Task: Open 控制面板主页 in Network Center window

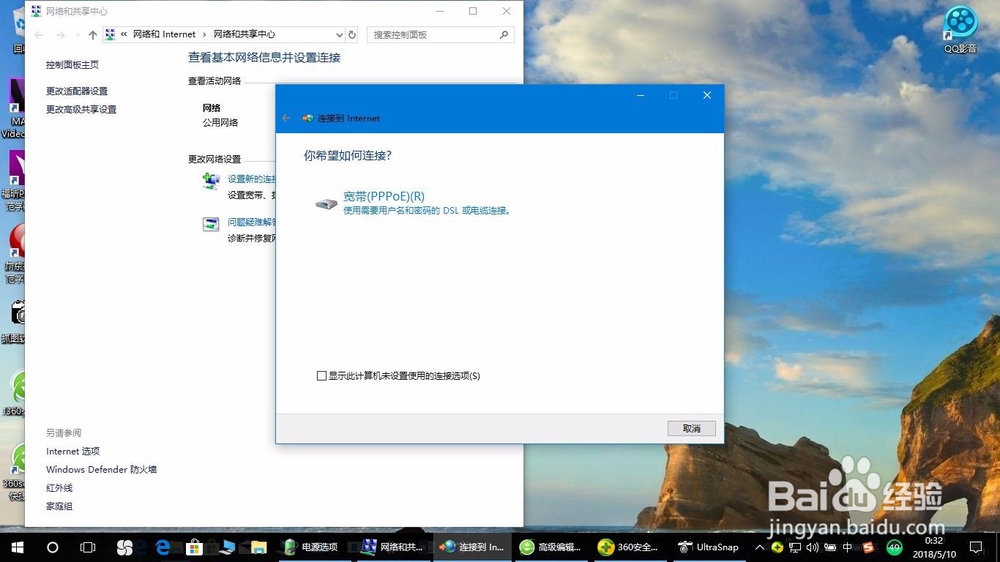Action: click(72, 64)
